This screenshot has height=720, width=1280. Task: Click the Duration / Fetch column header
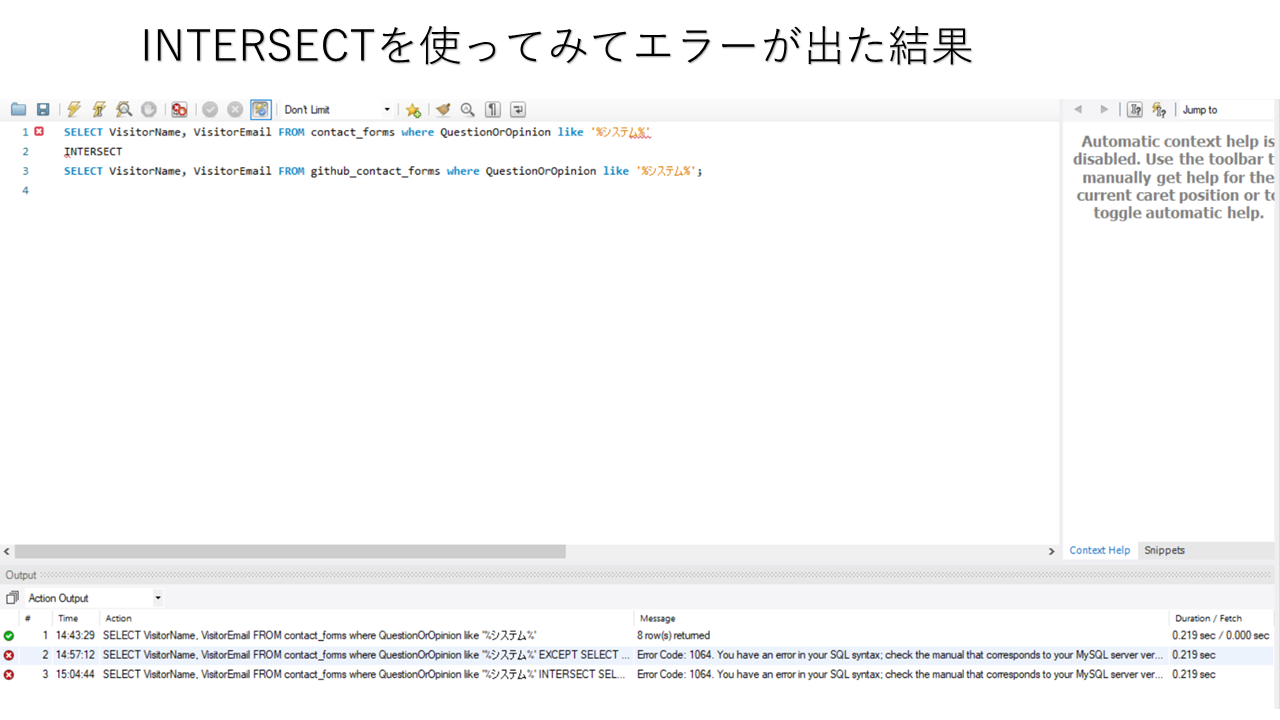(x=1222, y=618)
